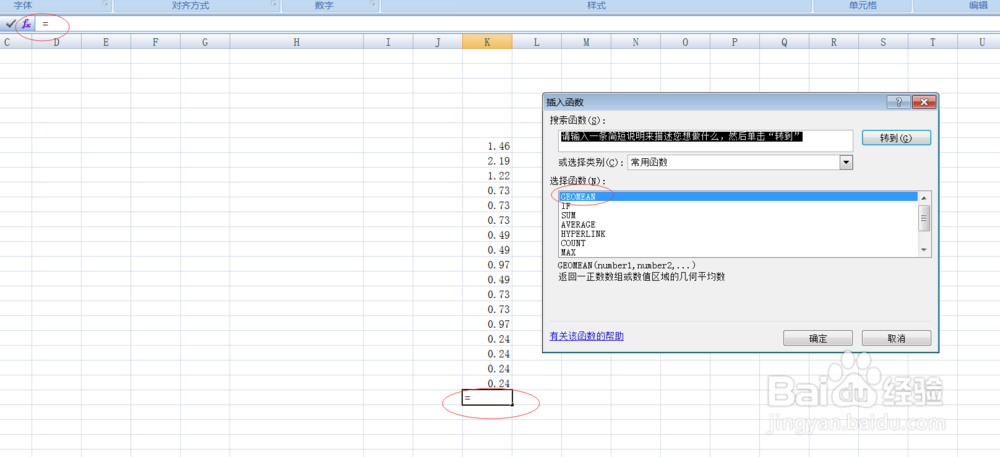Select column H header
The height and width of the screenshot is (457, 1000).
click(297, 42)
